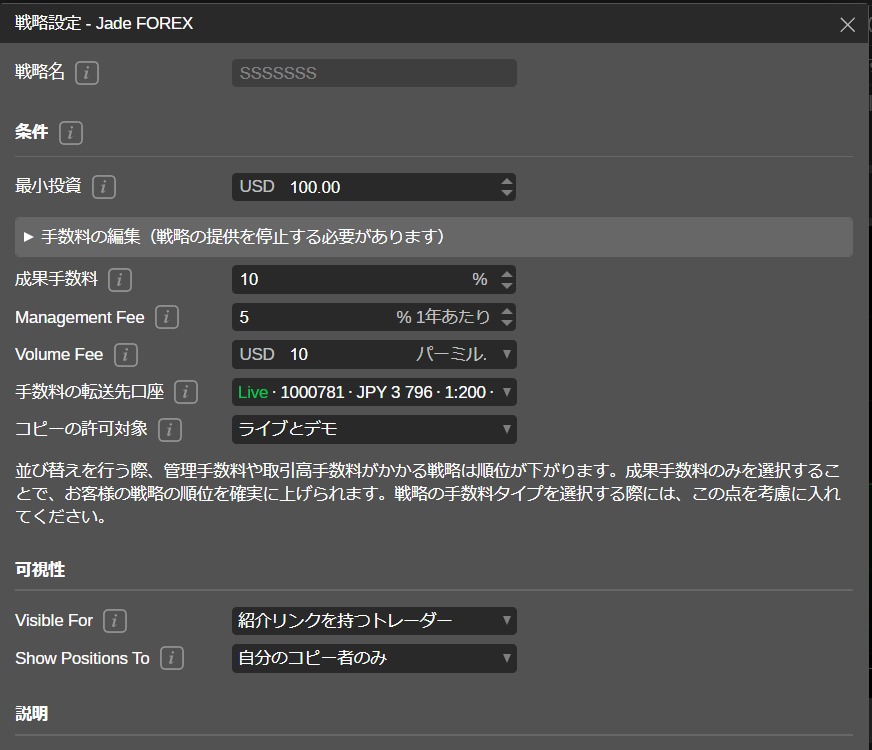Click Volume Fee info icon
Viewport: 872px width, 750px height.
point(126,355)
